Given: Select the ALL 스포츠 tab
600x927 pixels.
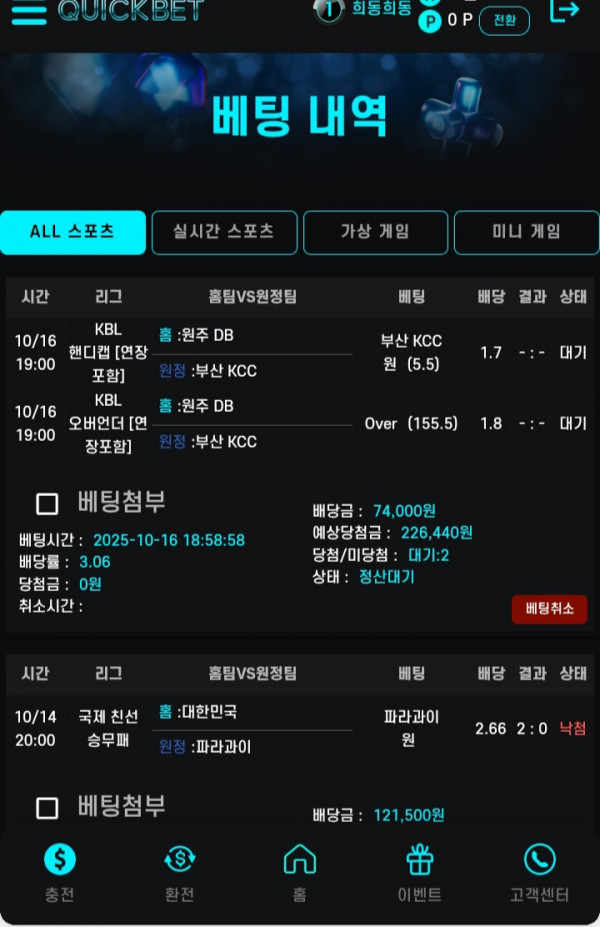Looking at the screenshot, I should [x=73, y=232].
